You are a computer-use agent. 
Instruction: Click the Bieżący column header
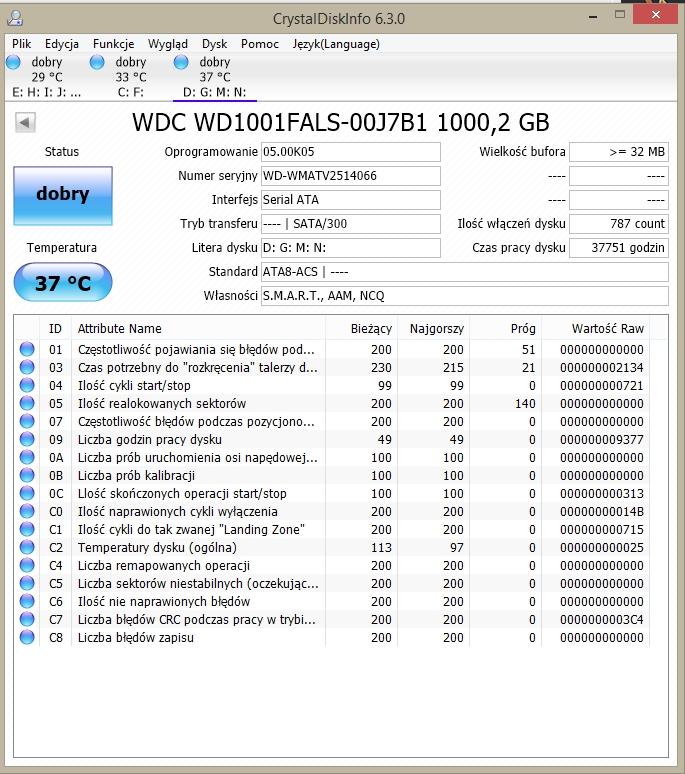tap(362, 329)
